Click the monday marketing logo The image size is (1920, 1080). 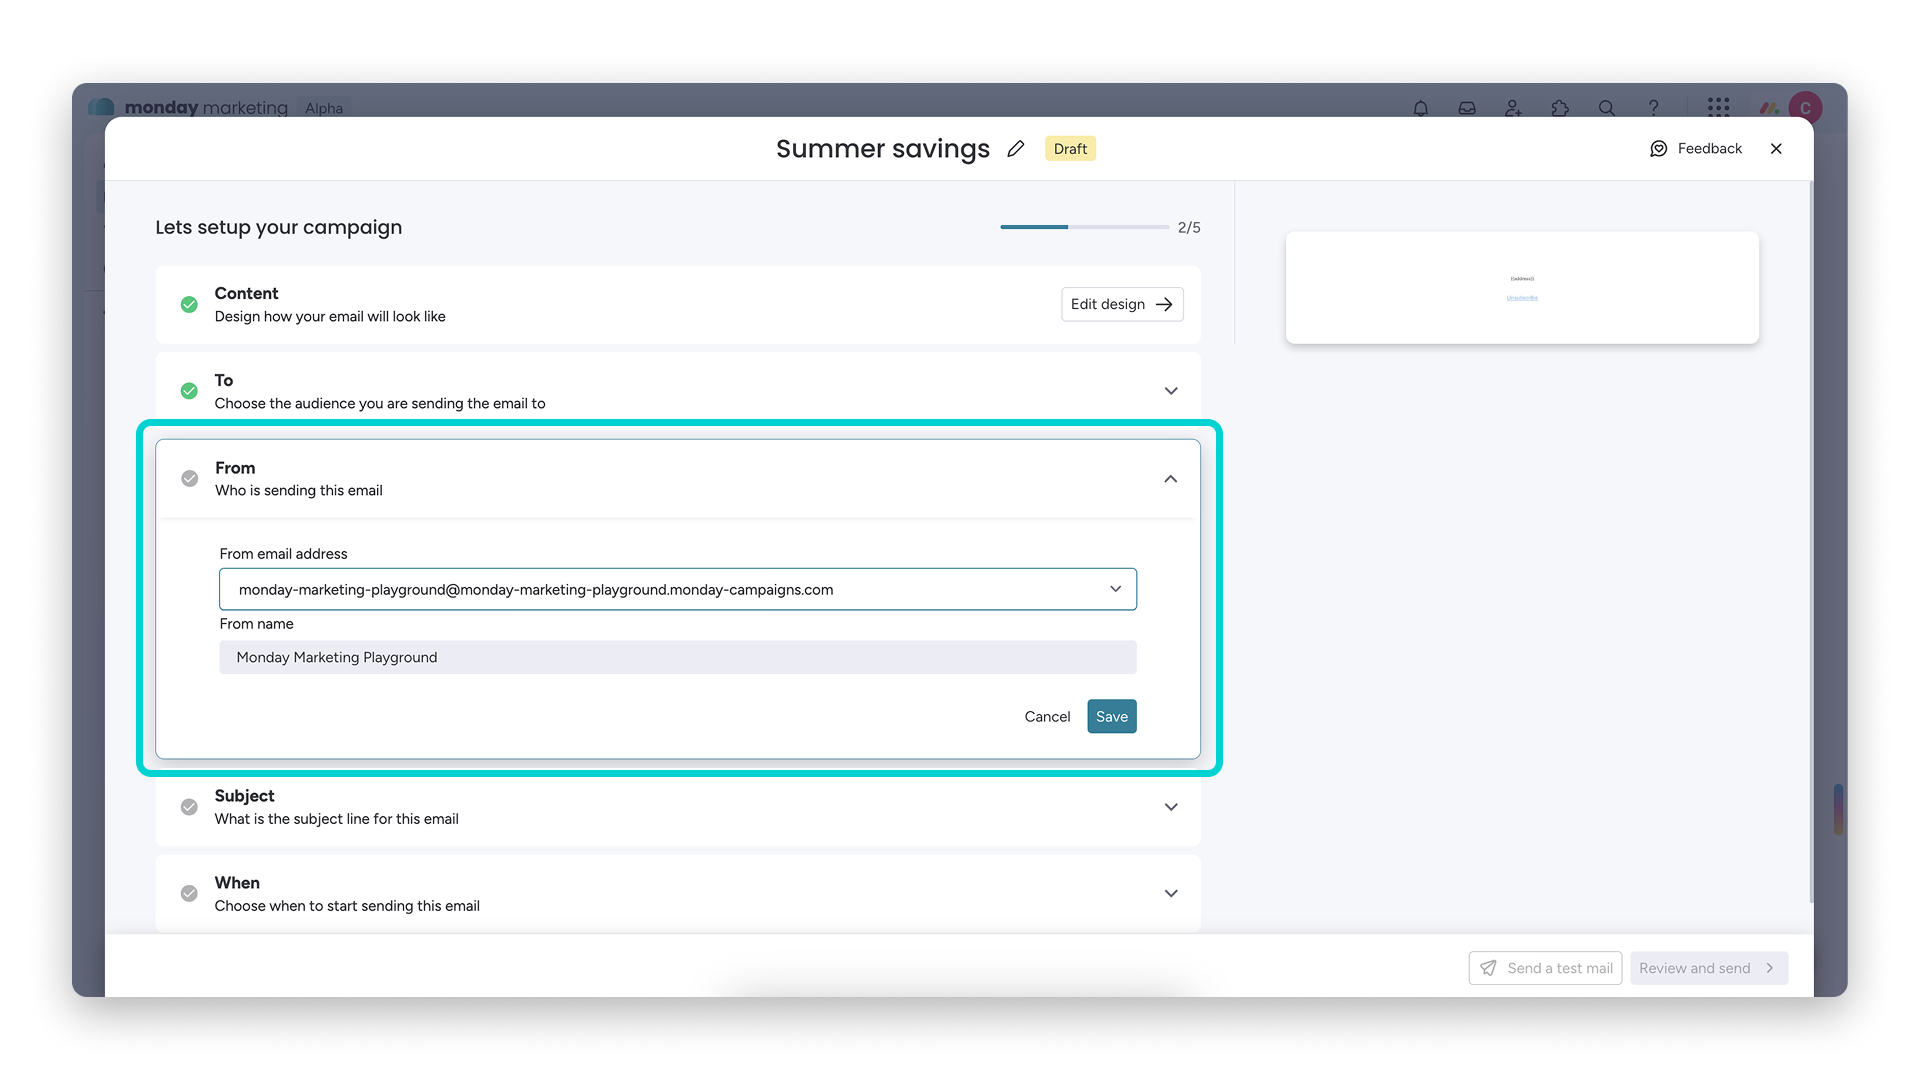pyautogui.click(x=188, y=107)
